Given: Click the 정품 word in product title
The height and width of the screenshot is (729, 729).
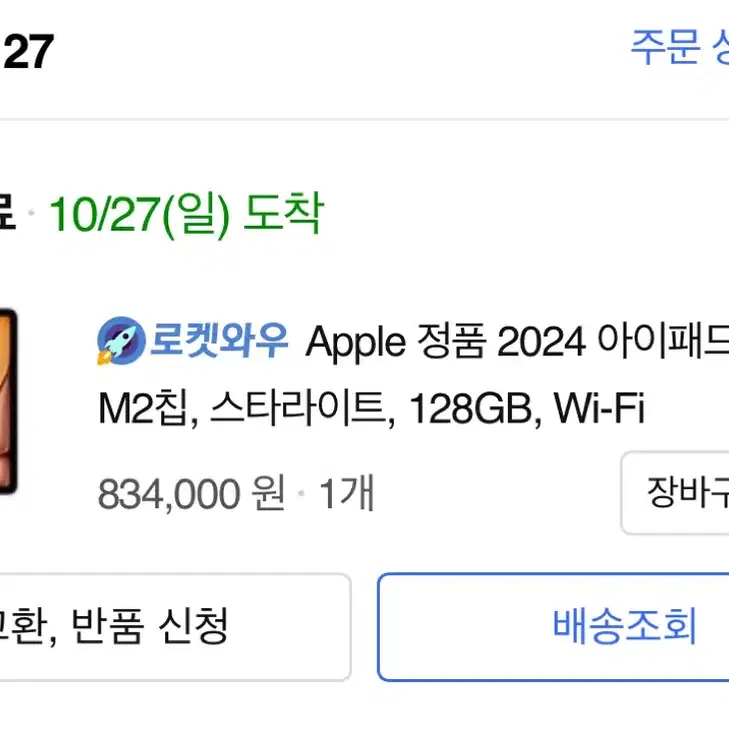Looking at the screenshot, I should [451, 341].
